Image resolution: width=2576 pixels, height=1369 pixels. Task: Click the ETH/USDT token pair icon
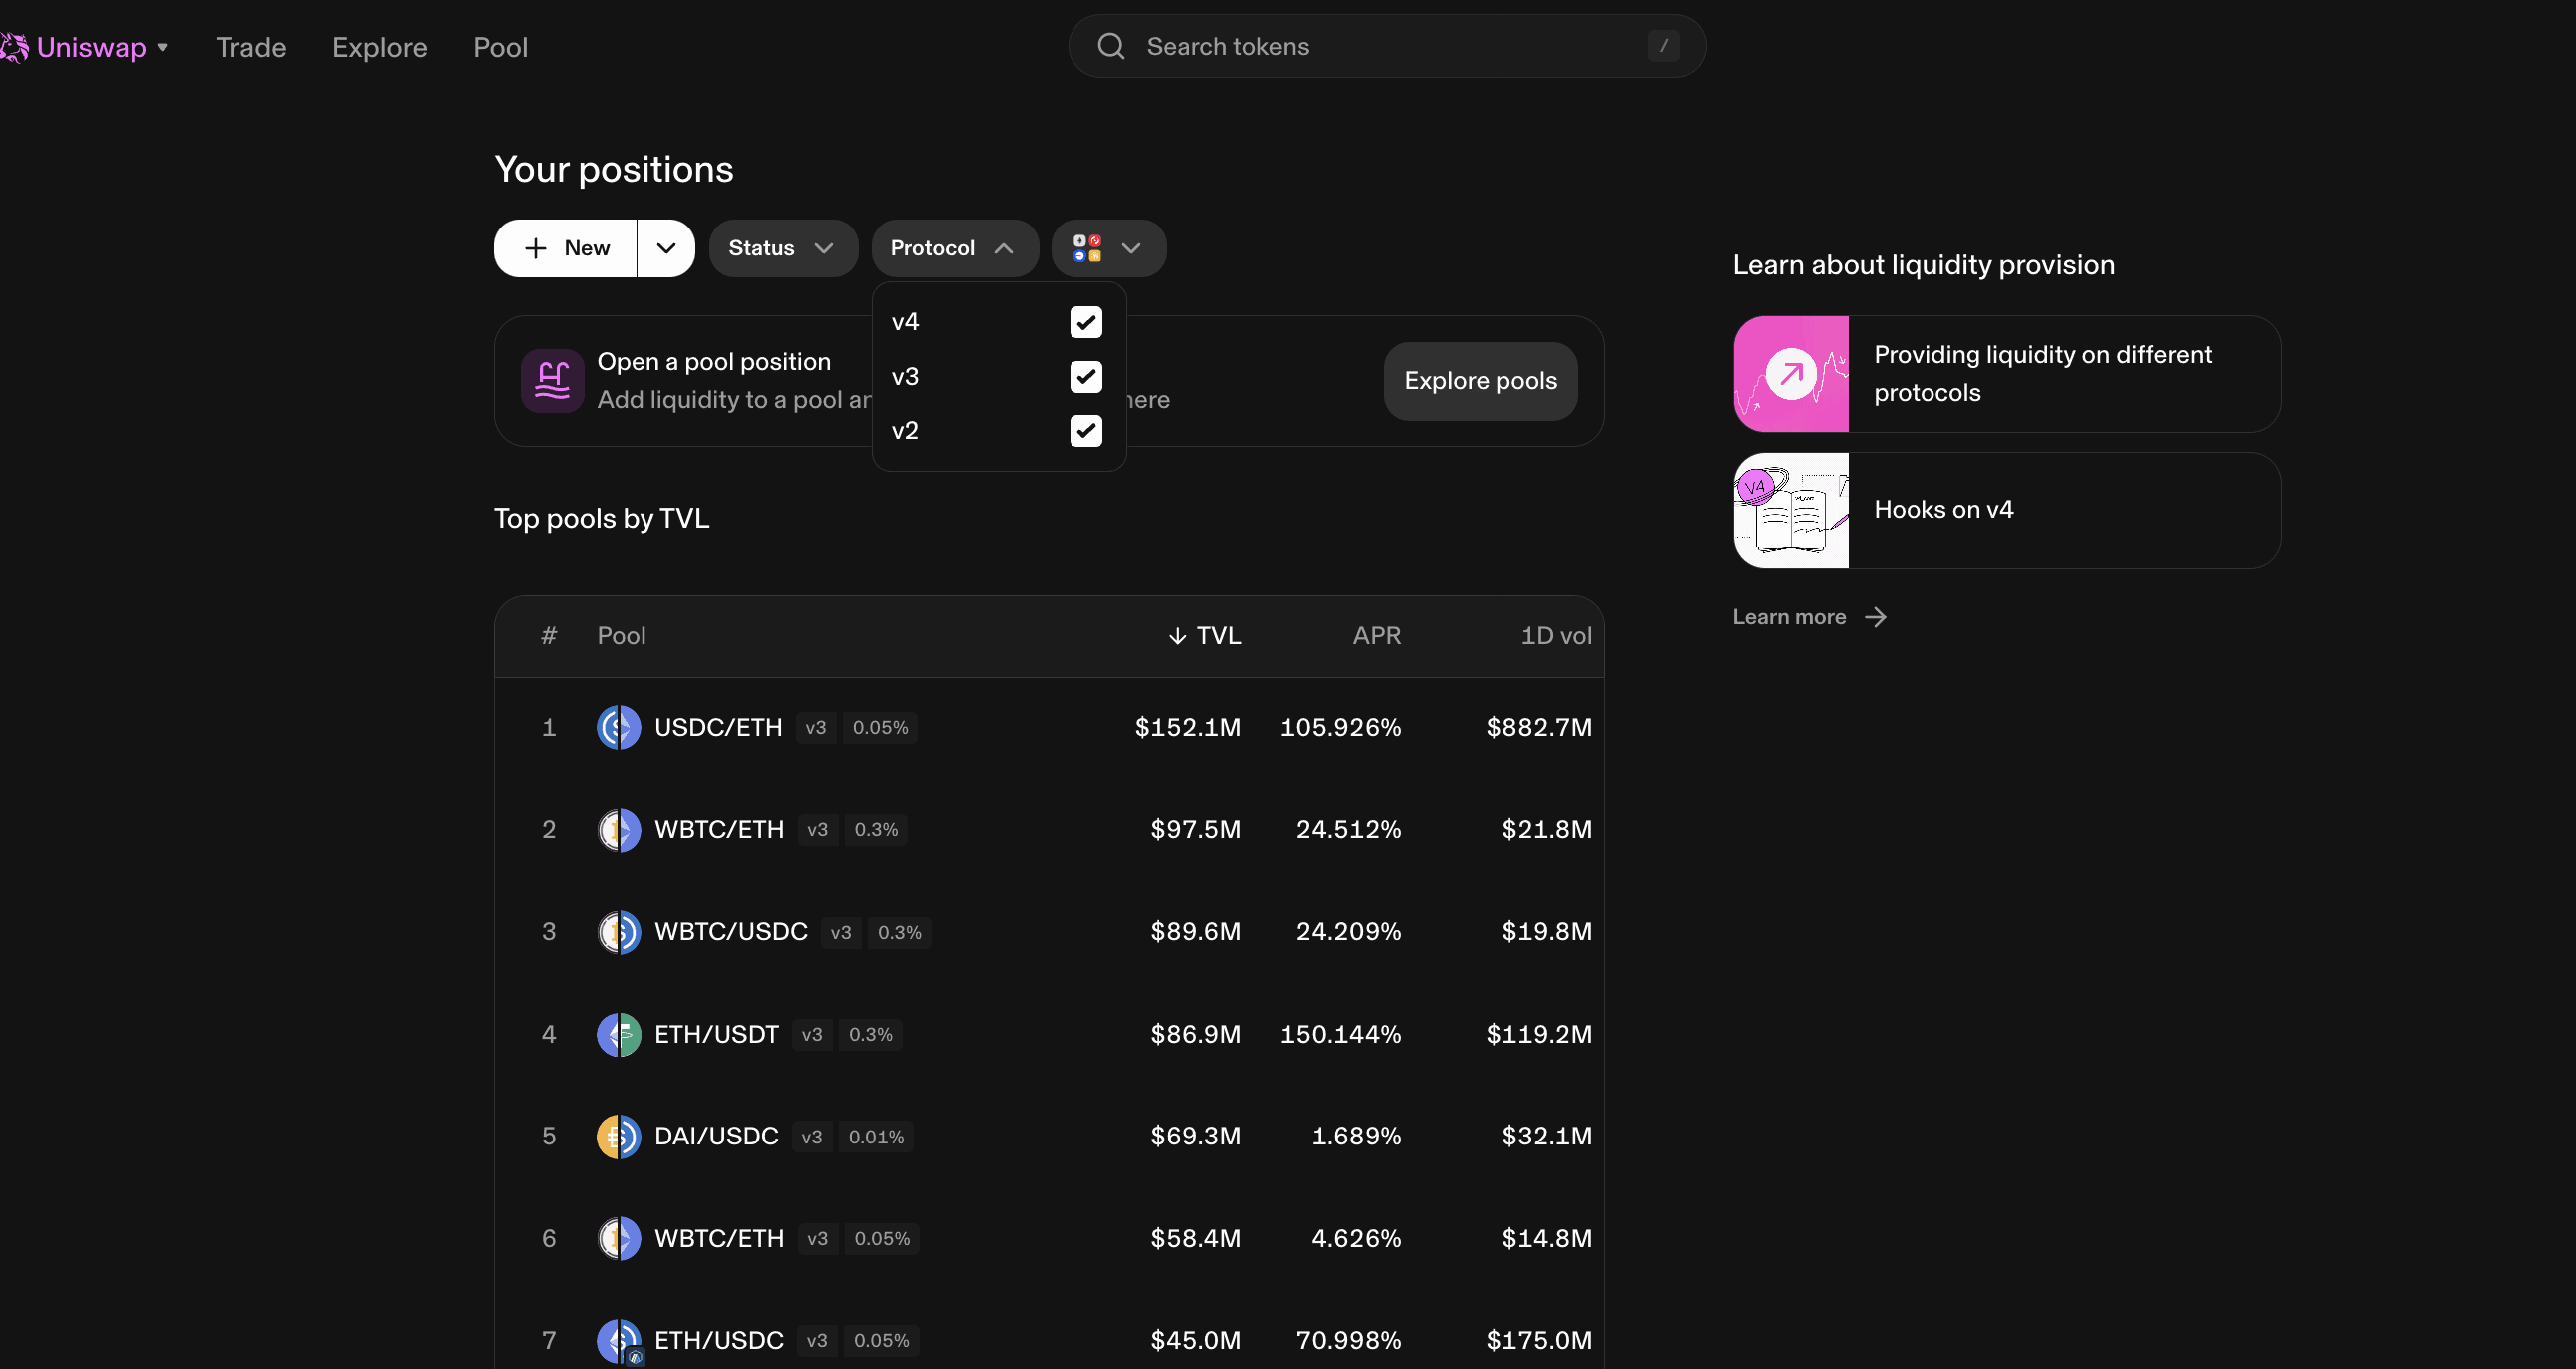pos(619,1034)
